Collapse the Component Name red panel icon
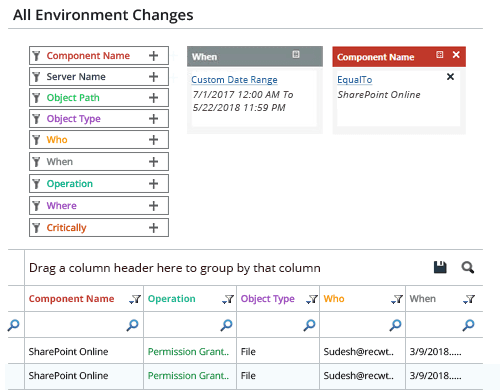 tap(440, 55)
